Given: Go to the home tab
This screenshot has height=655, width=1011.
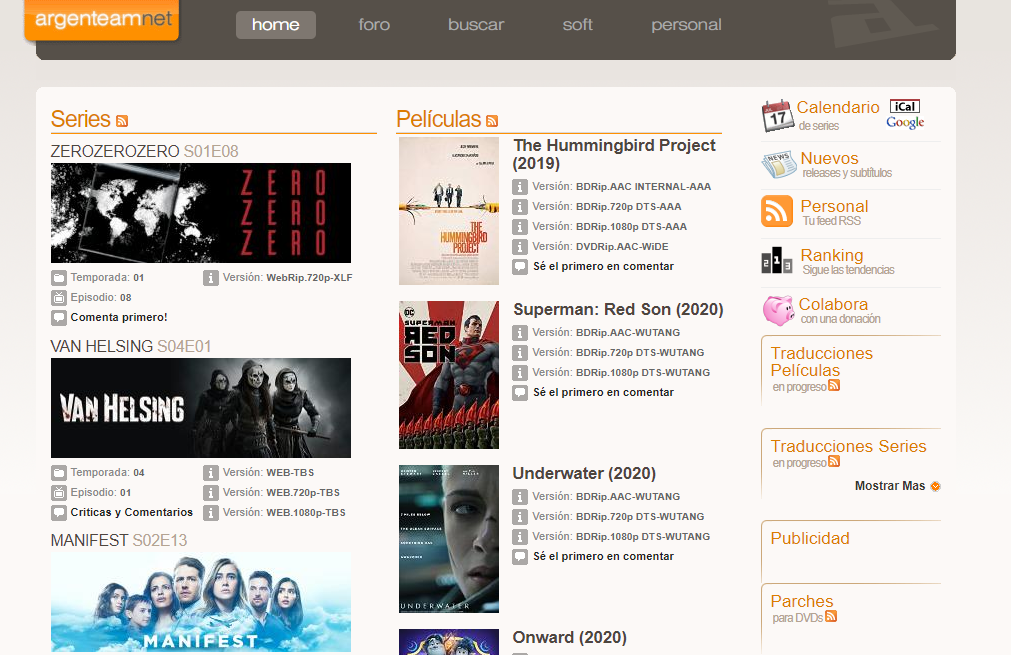Looking at the screenshot, I should point(276,25).
